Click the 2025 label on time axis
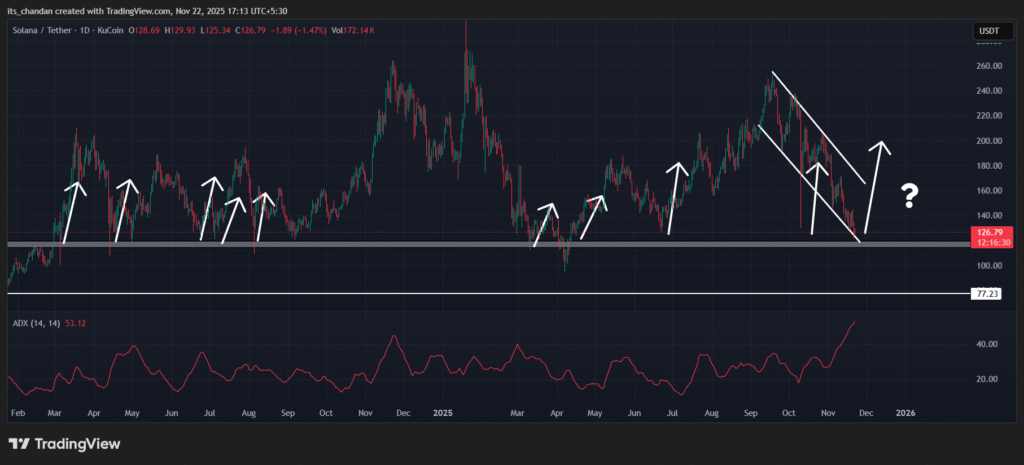Viewport: 1024px width, 465px height. click(443, 413)
